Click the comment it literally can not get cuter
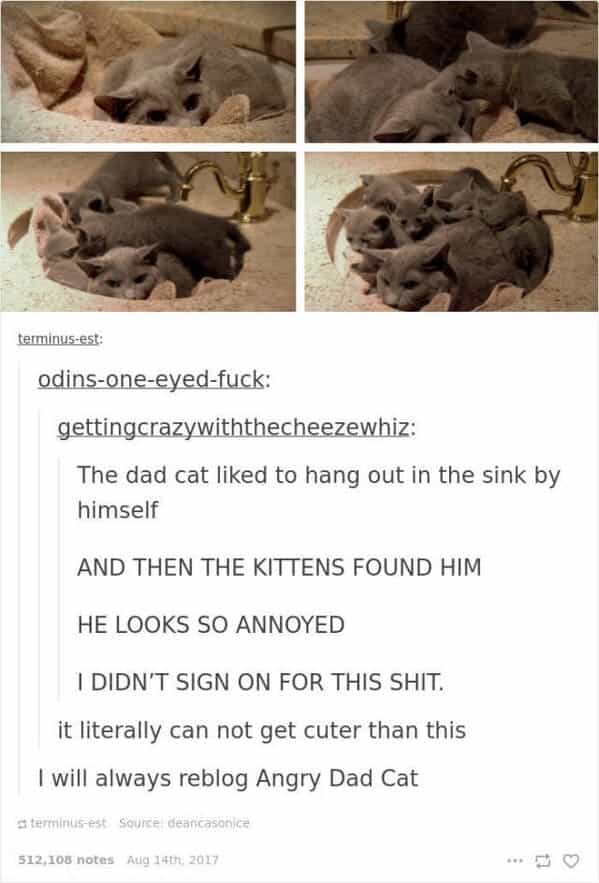Screen dimensions: 599x883 click(x=262, y=730)
